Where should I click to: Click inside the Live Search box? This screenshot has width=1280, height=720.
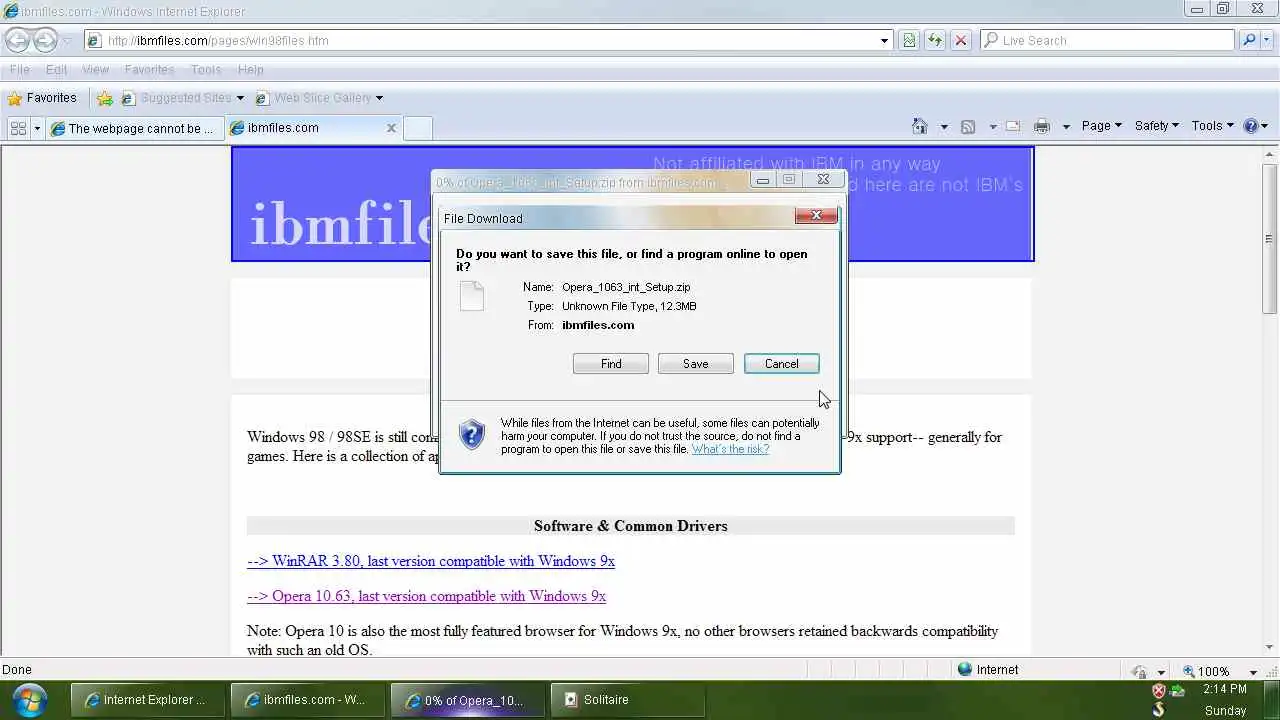pos(1108,41)
